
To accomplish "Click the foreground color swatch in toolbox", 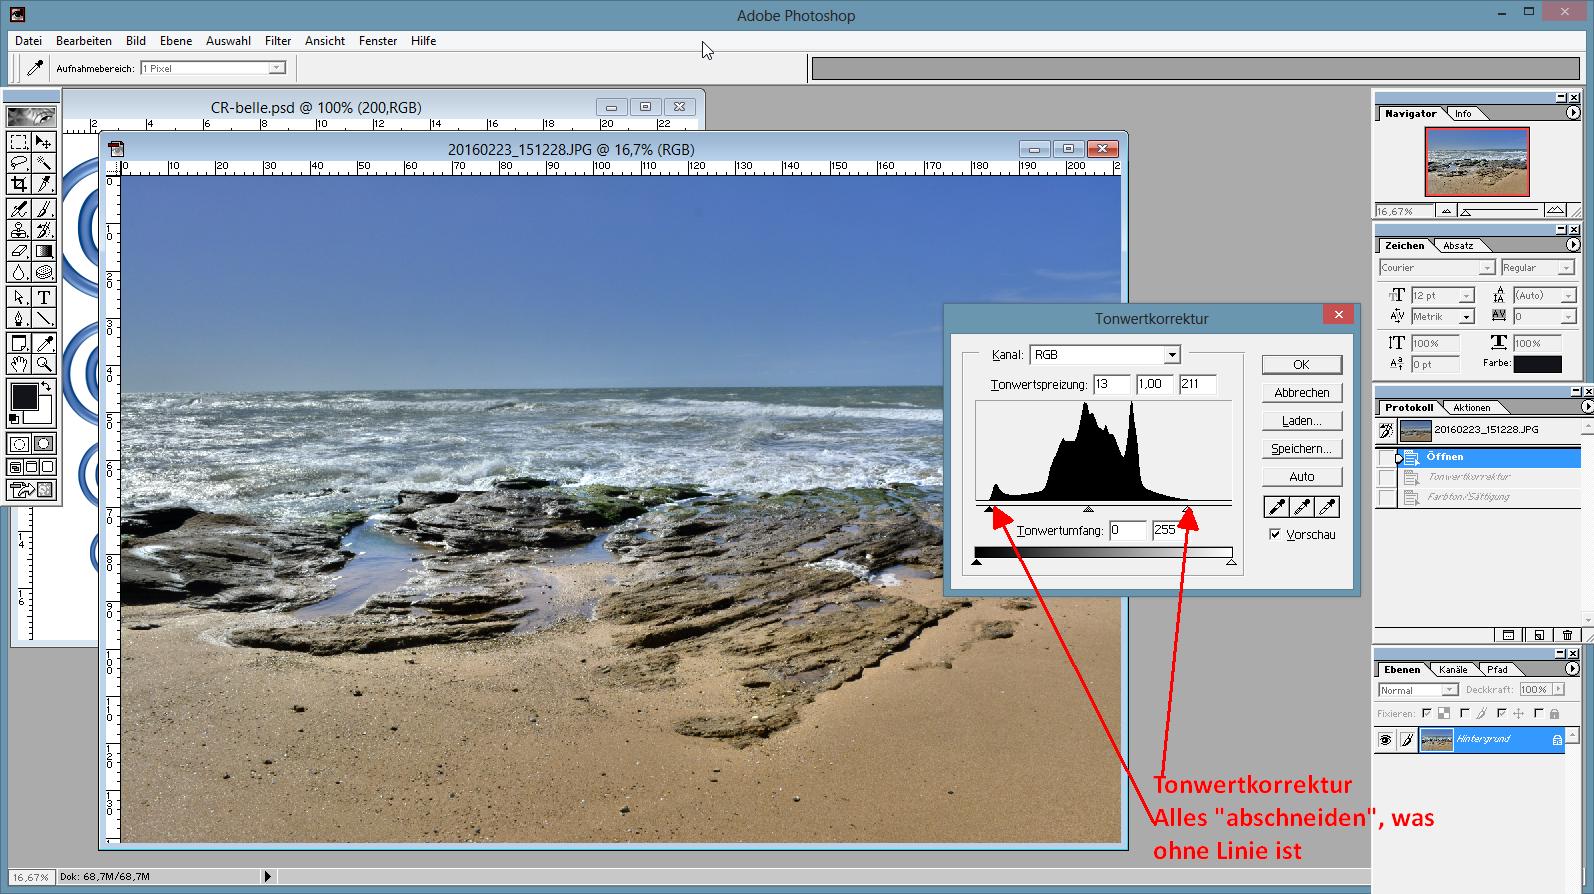I will pos(24,396).
